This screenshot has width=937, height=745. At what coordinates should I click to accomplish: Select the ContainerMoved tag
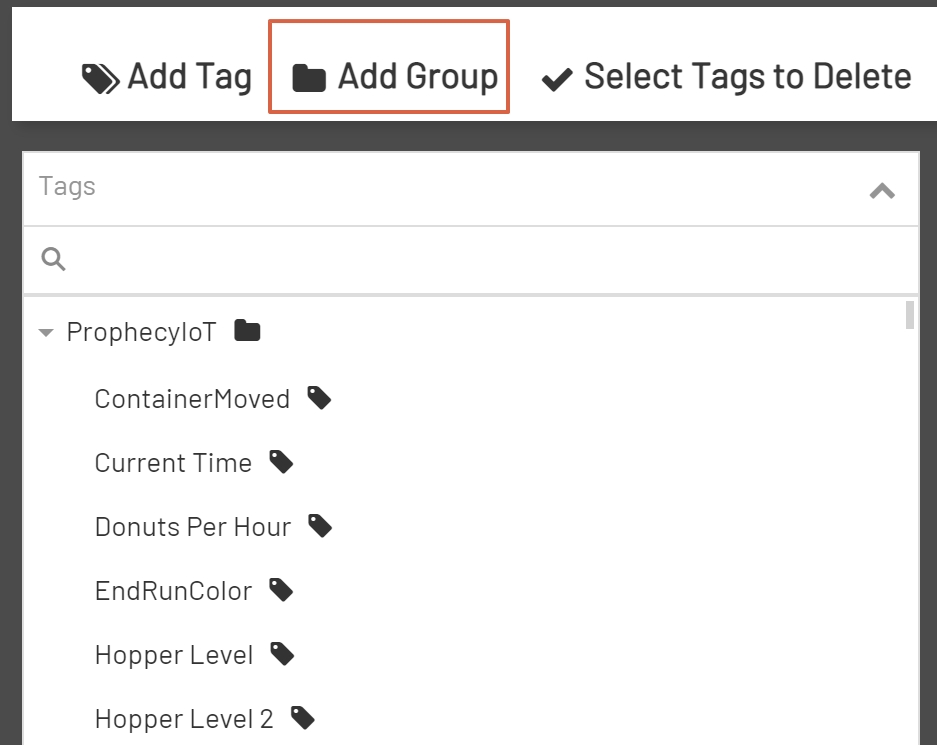pos(191,397)
